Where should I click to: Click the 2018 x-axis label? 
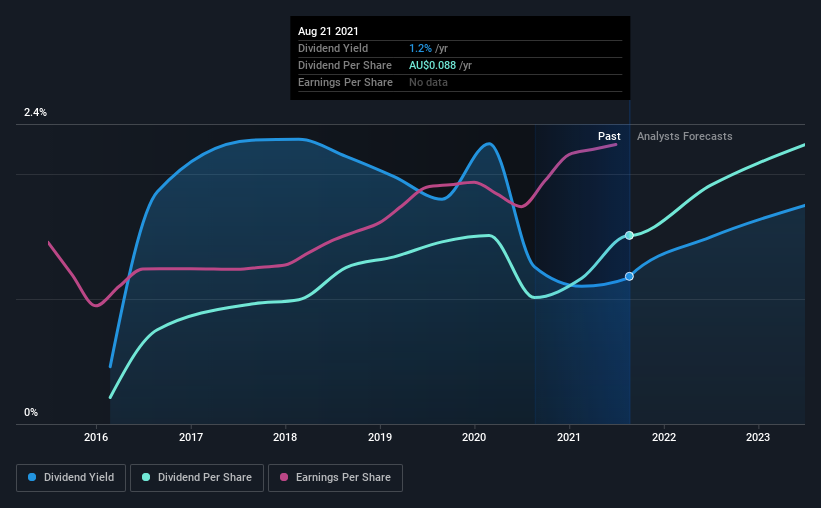click(x=285, y=437)
